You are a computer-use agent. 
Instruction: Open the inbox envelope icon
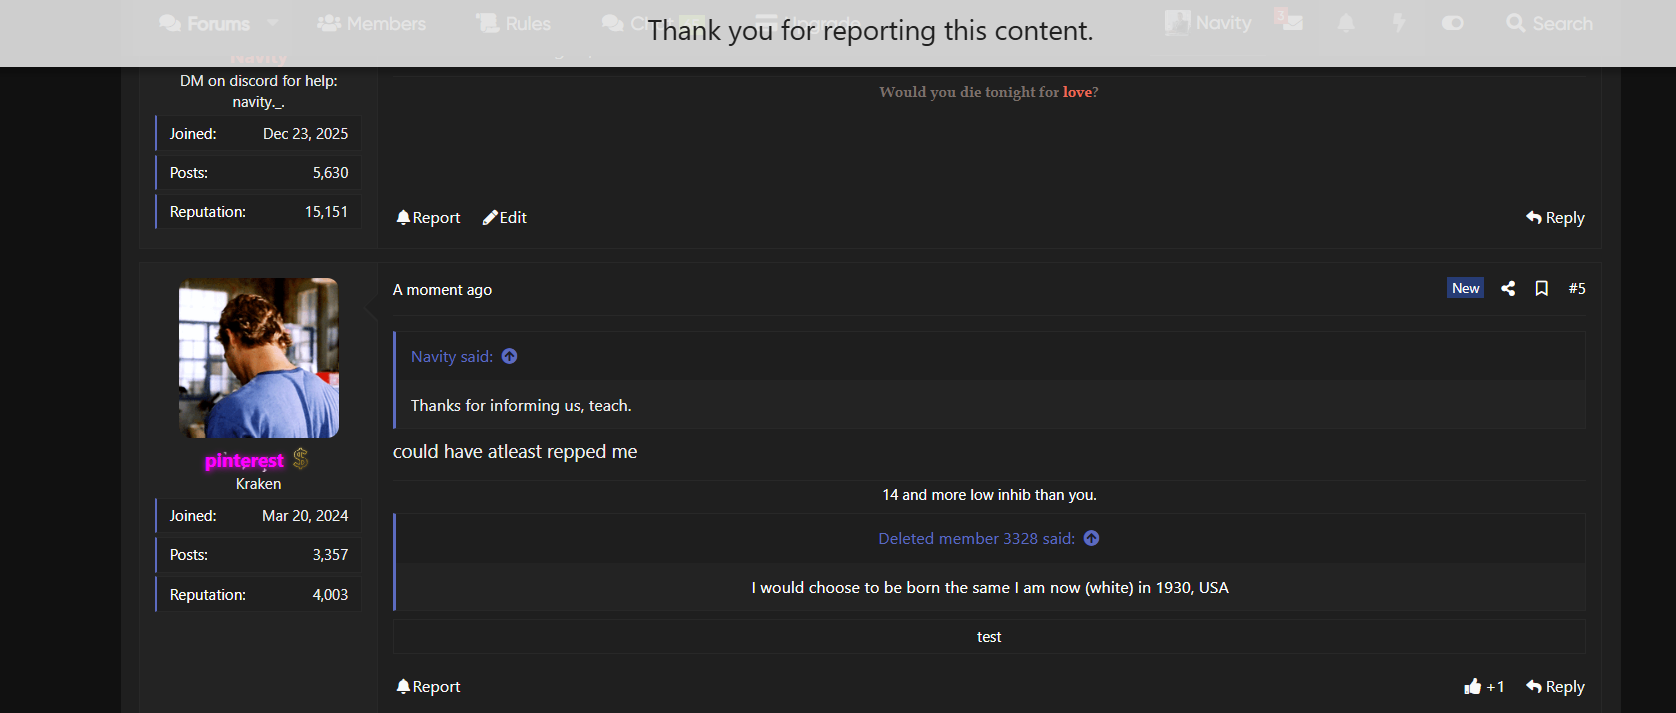(x=1291, y=22)
